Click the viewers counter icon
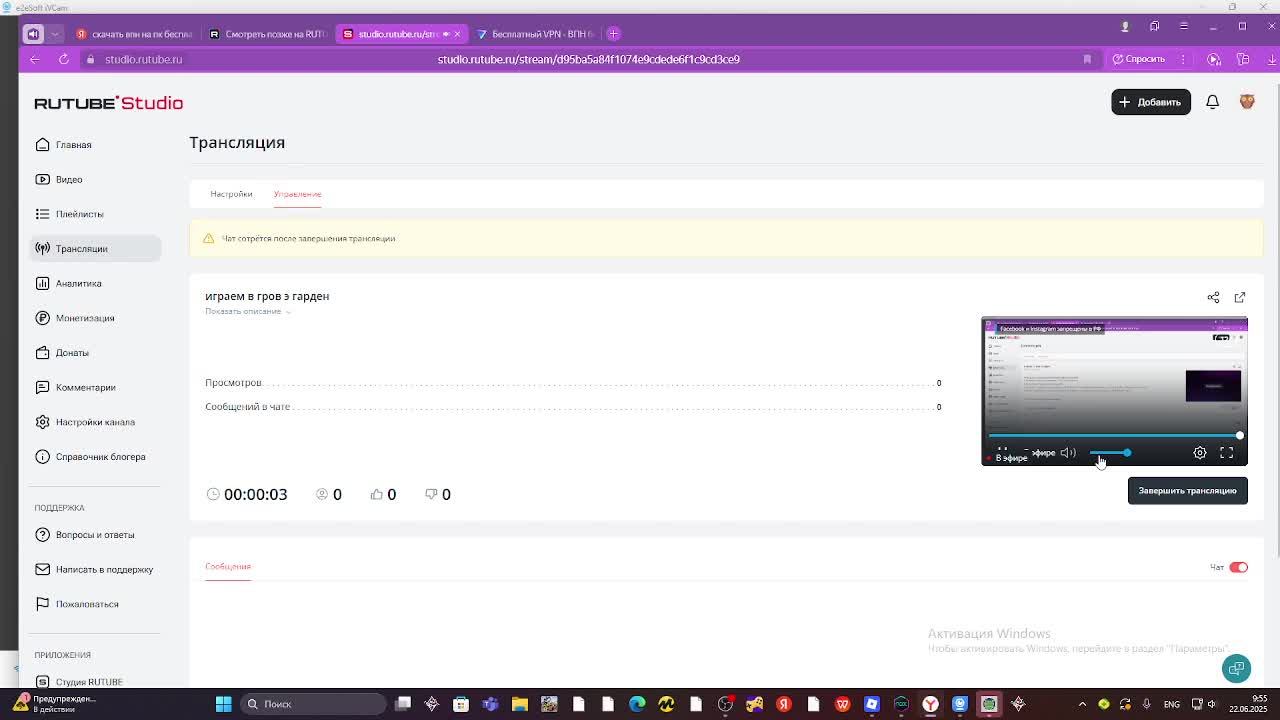This screenshot has height=720, width=1280. (x=322, y=494)
